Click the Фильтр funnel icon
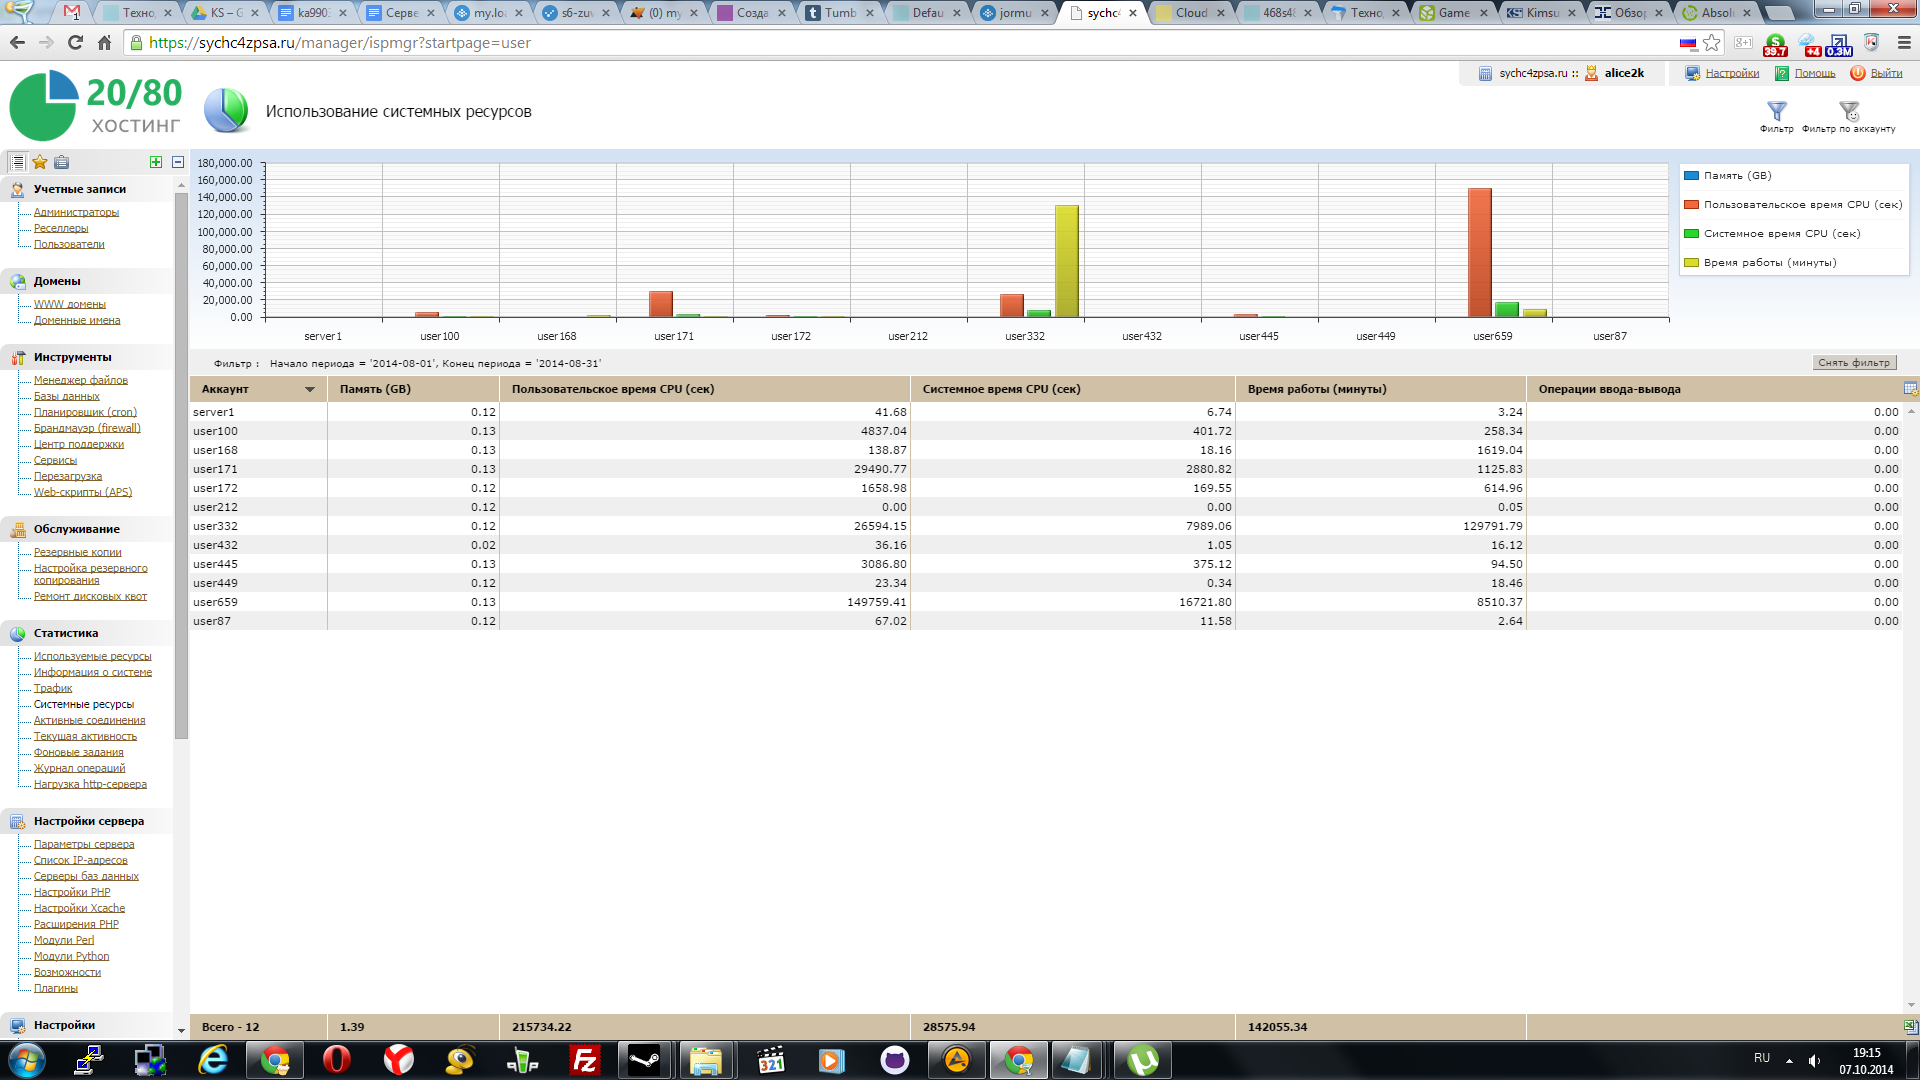 1776,111
